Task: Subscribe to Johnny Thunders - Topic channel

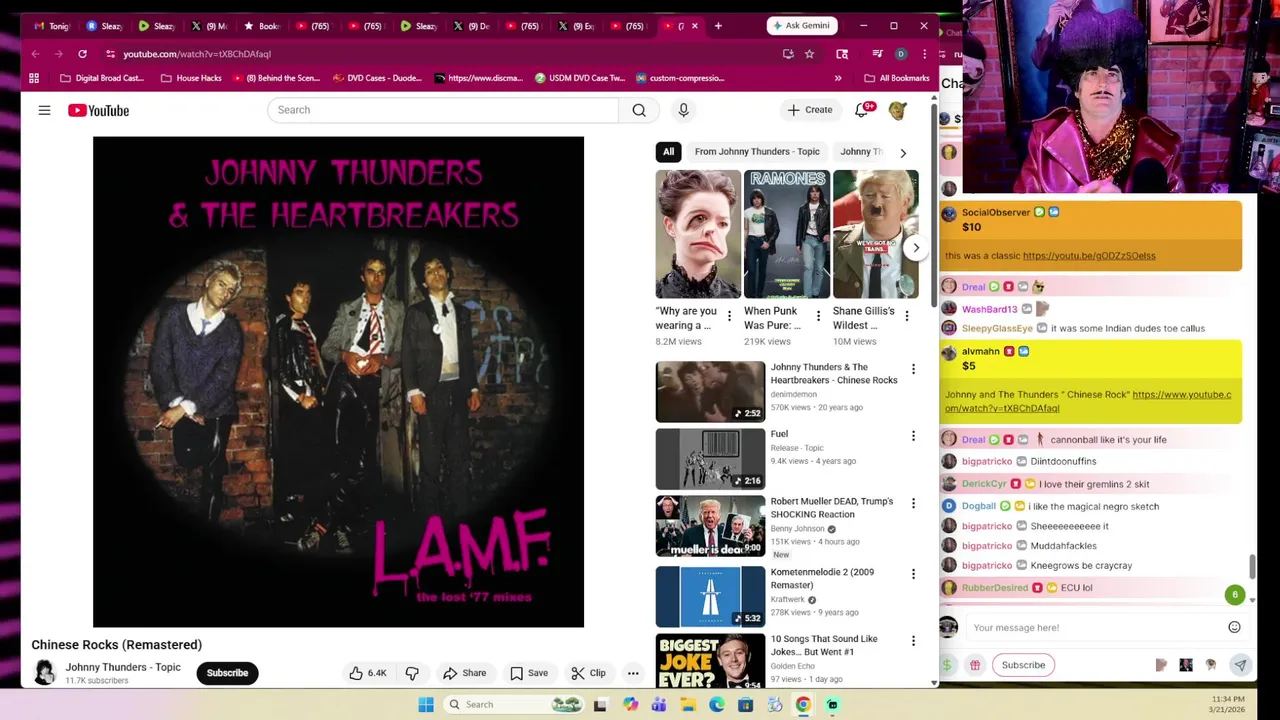Action: click(x=227, y=673)
